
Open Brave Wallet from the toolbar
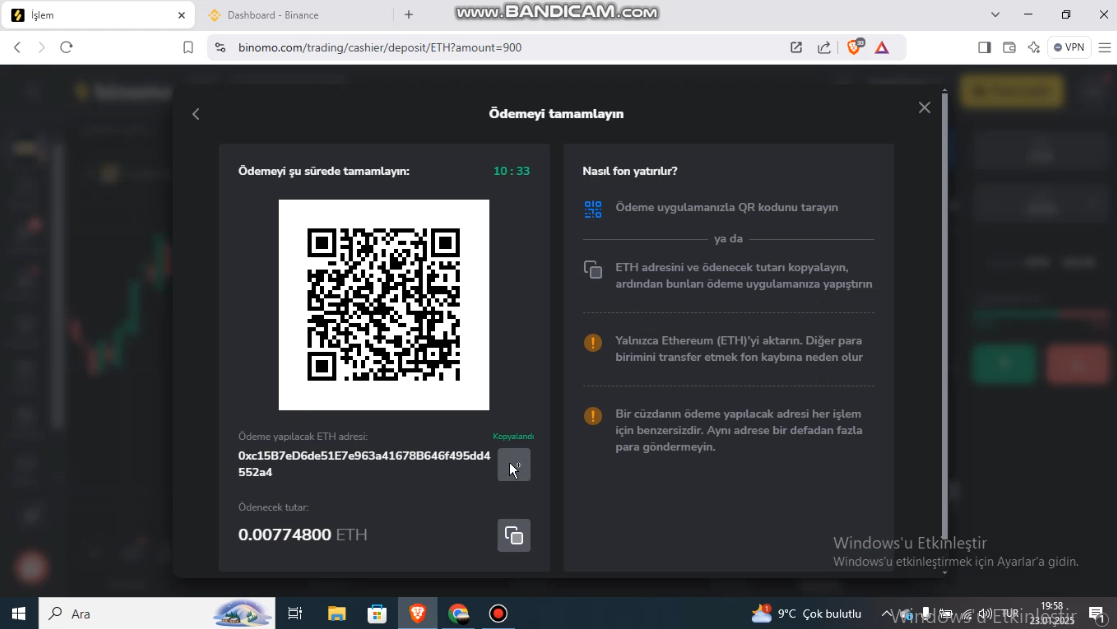tap(1009, 47)
